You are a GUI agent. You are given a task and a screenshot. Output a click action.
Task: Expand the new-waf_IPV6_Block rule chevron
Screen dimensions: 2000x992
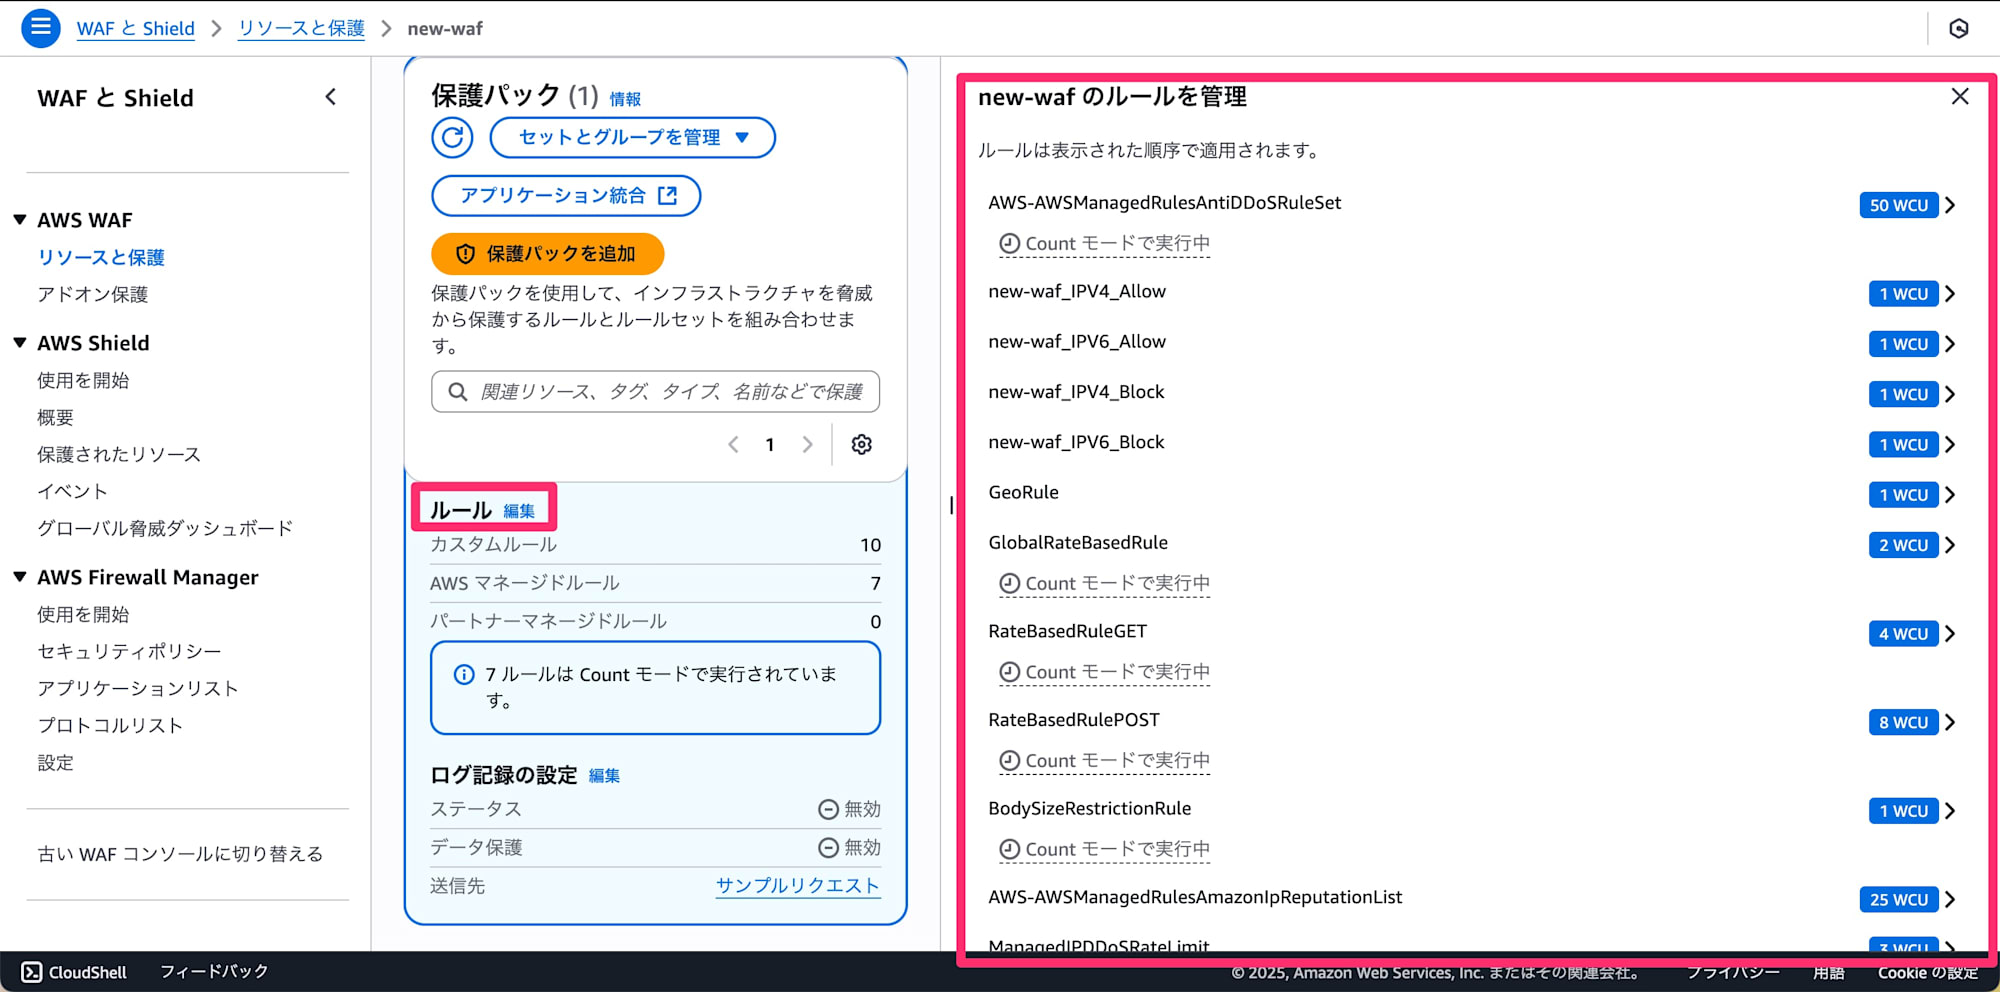pyautogui.click(x=1950, y=444)
